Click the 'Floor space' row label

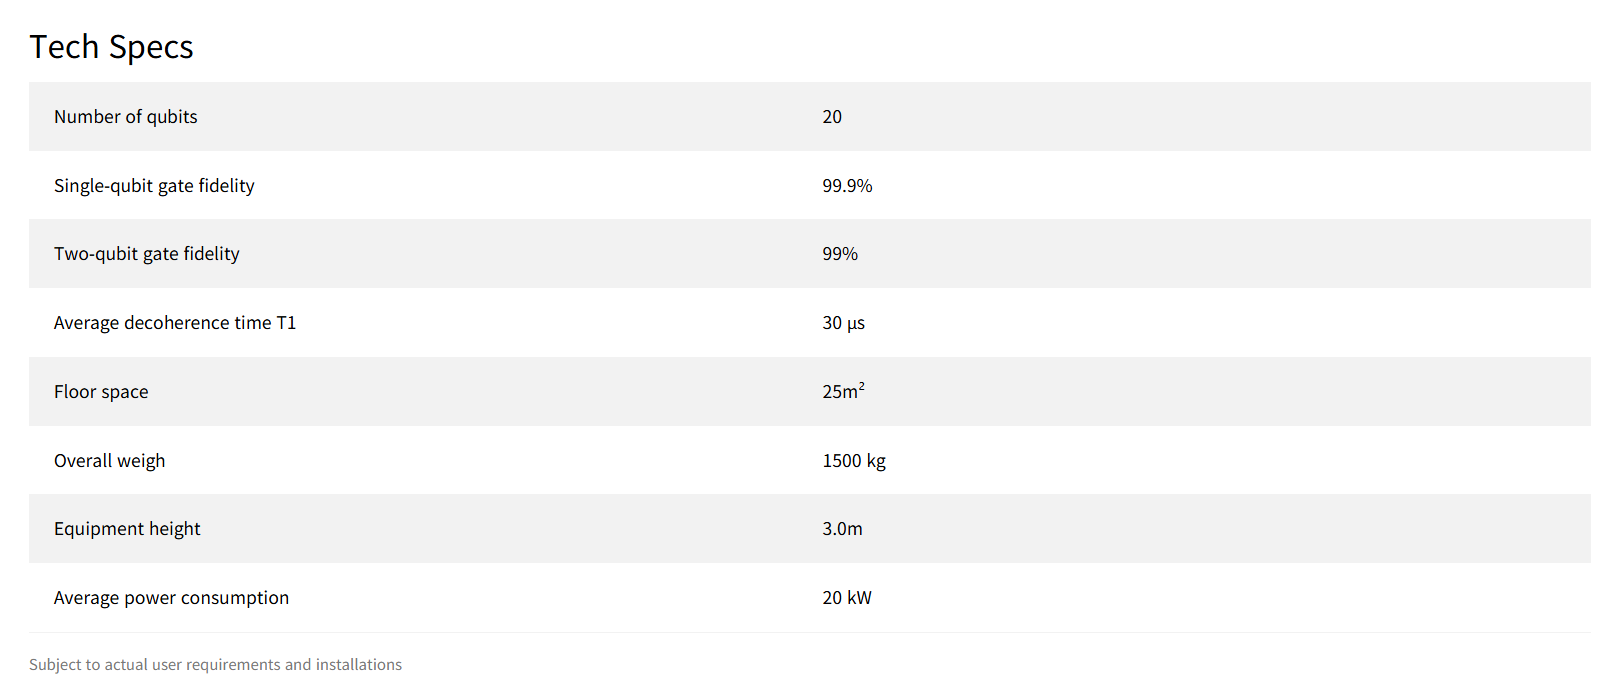click(x=101, y=392)
